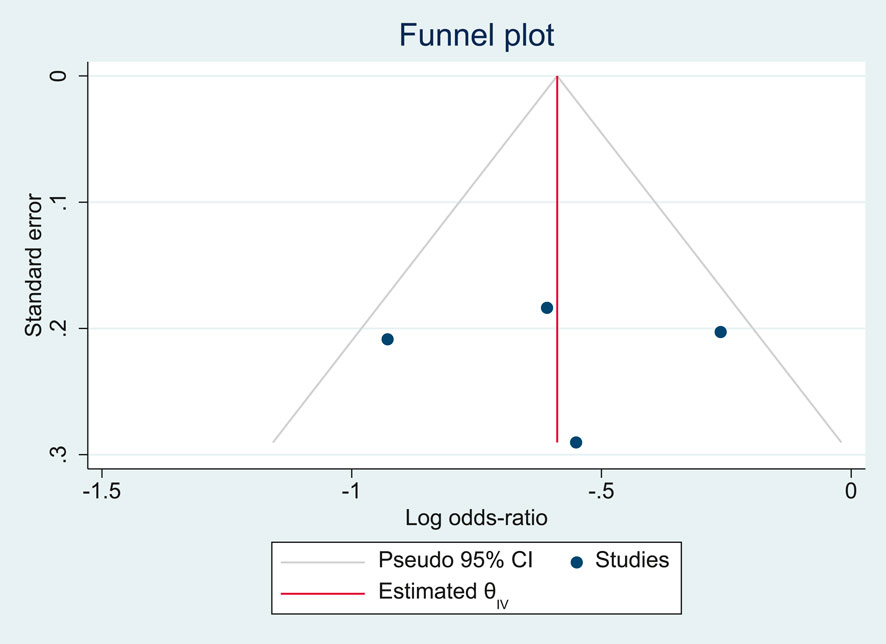Image resolution: width=886 pixels, height=644 pixels.
Task: Select the 'Pseudo 95% CI' legend label
Action: point(455,561)
